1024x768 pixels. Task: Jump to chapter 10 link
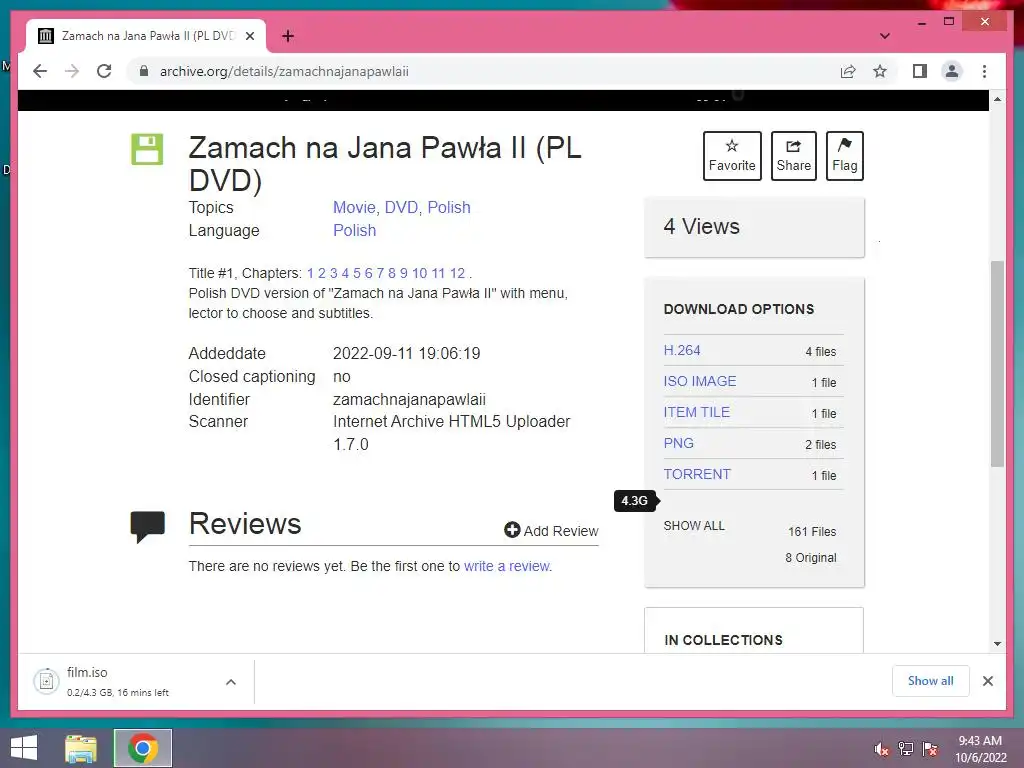click(419, 273)
